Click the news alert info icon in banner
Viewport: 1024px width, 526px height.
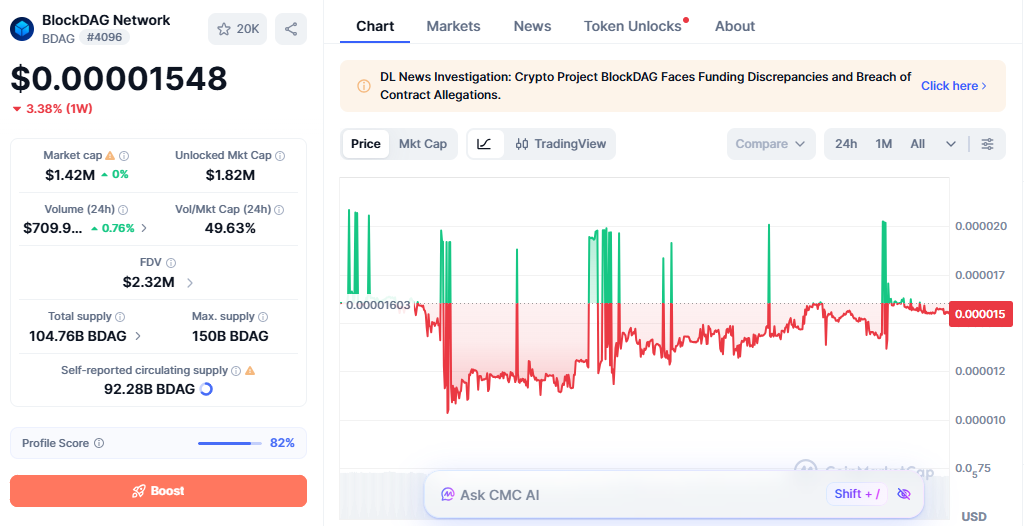coord(364,86)
